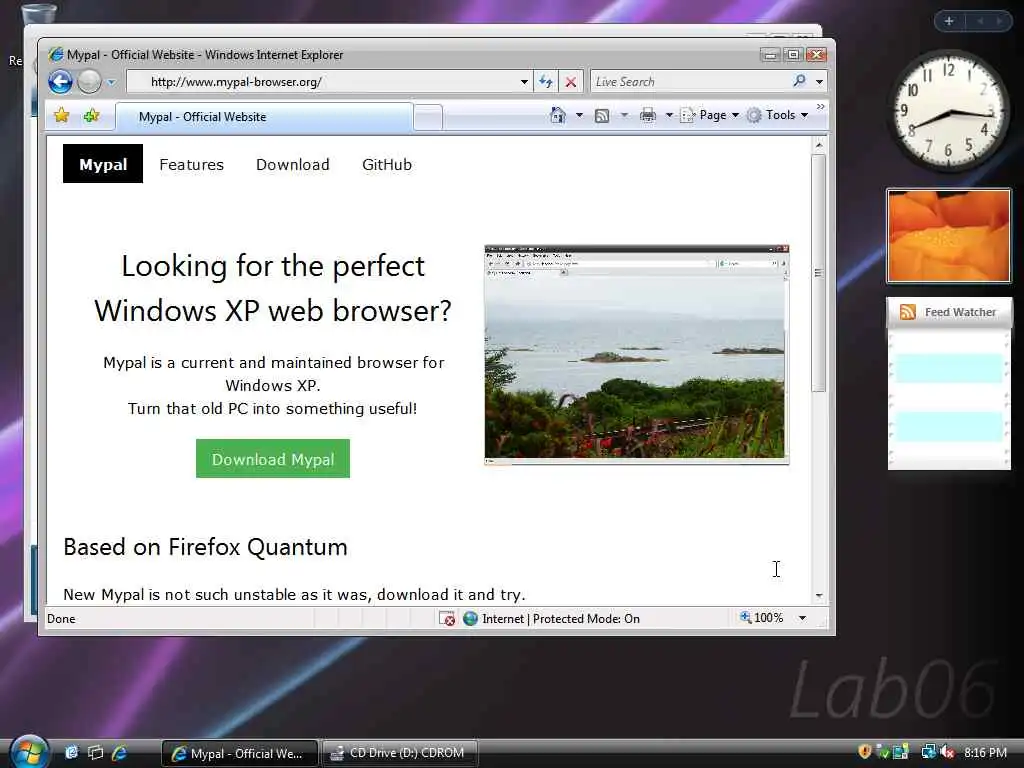Open the Tools menu
The image size is (1024, 768).
[778, 115]
